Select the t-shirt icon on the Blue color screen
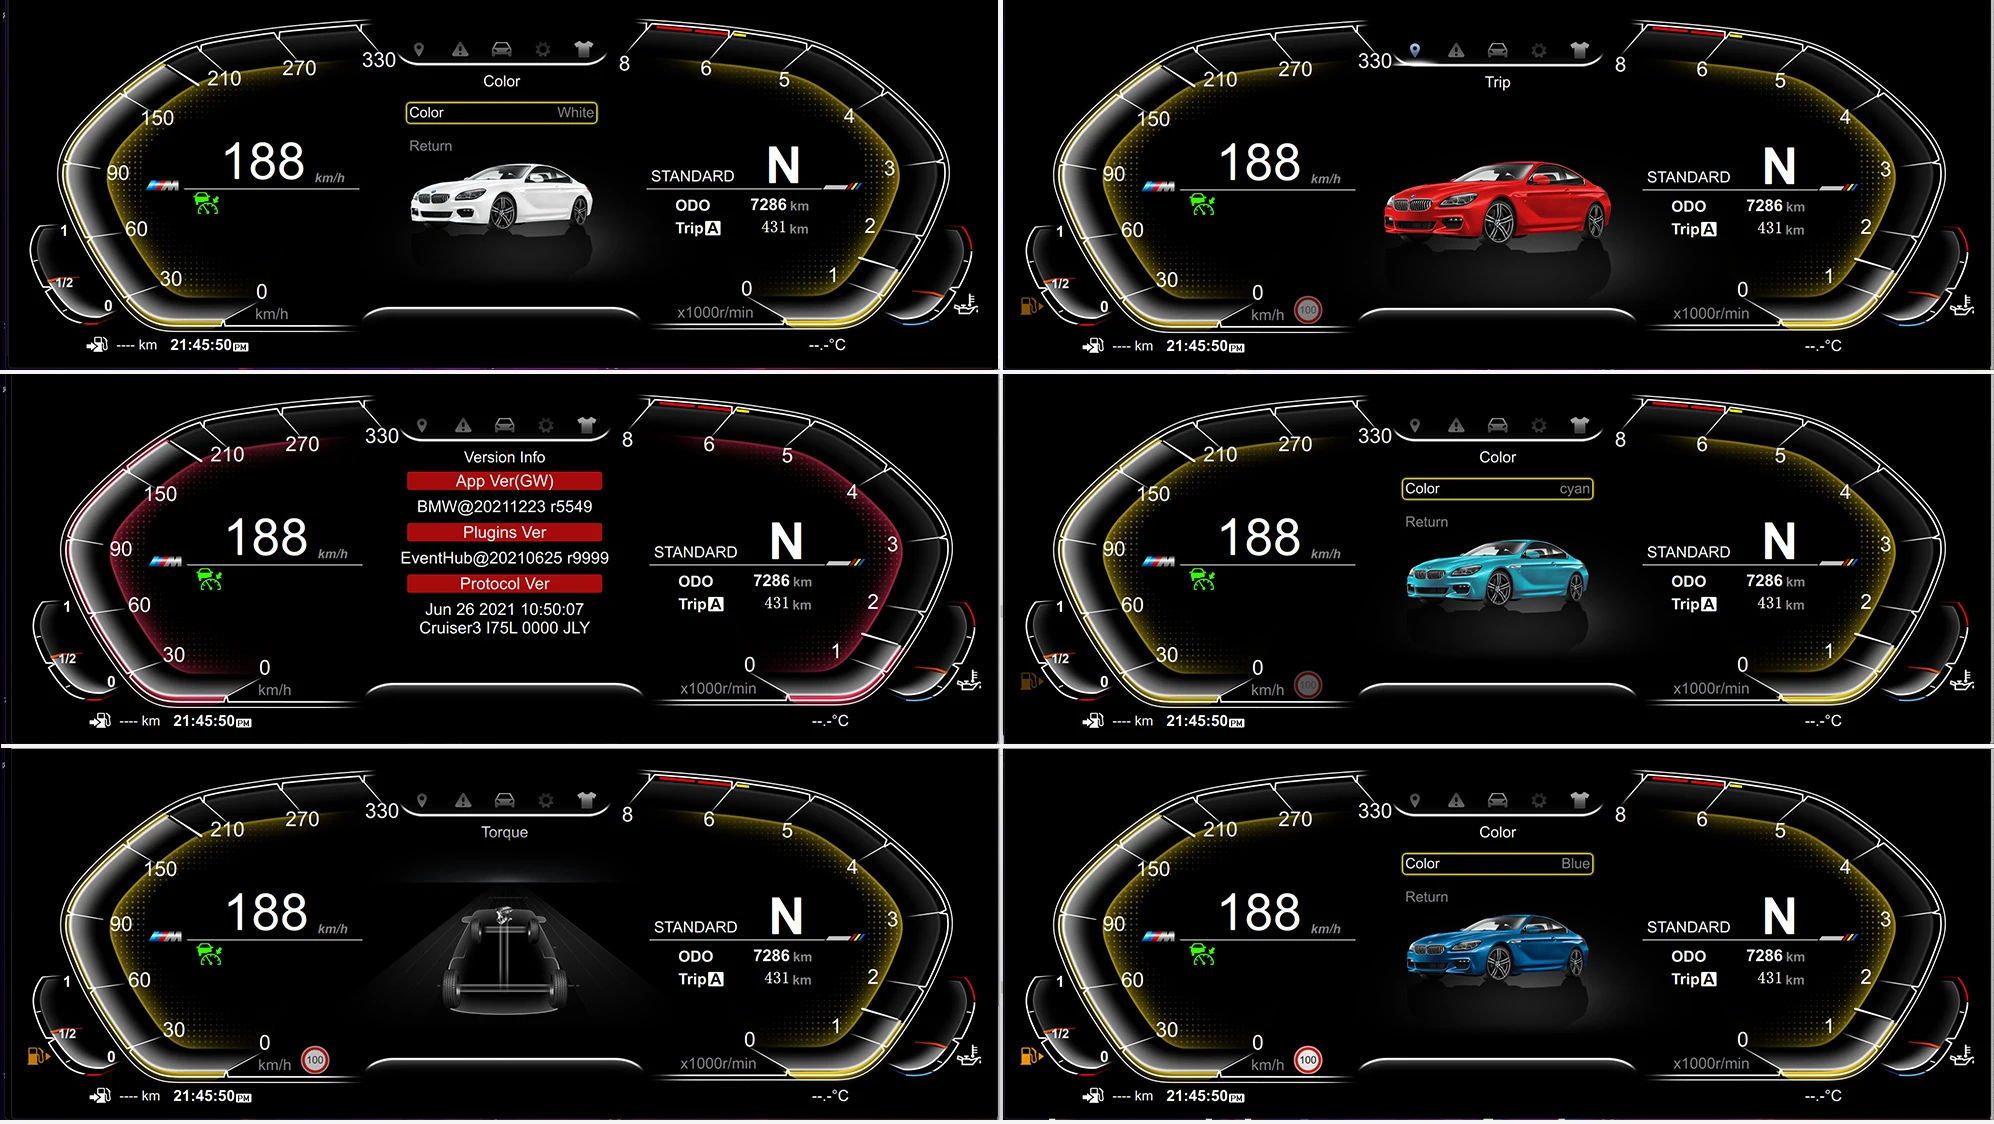 click(1580, 800)
